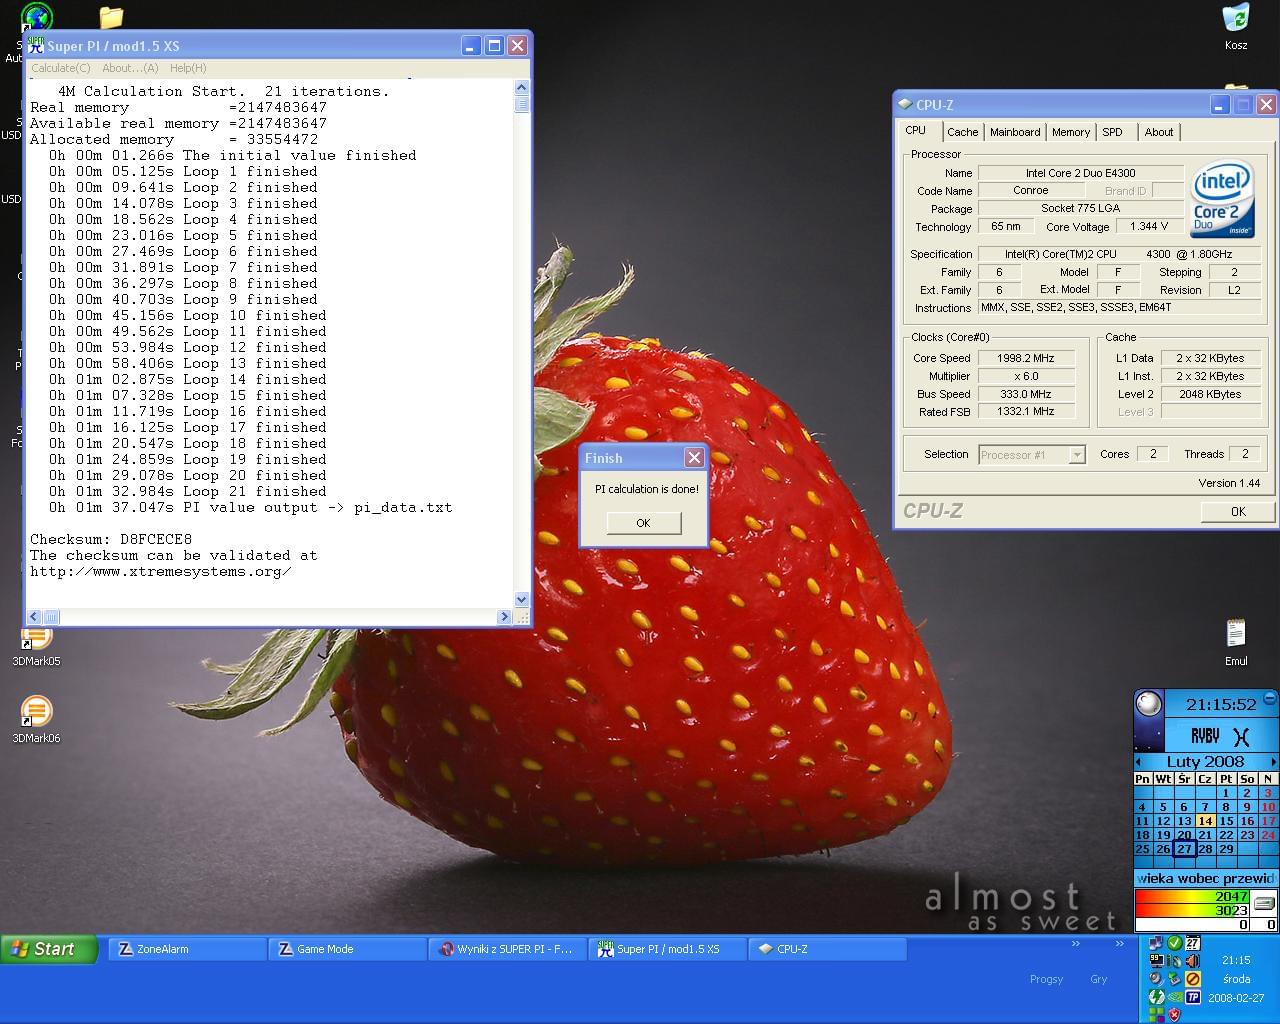Switch to the Memory tab in CPU-Z
This screenshot has height=1024, width=1280.
(x=1071, y=132)
